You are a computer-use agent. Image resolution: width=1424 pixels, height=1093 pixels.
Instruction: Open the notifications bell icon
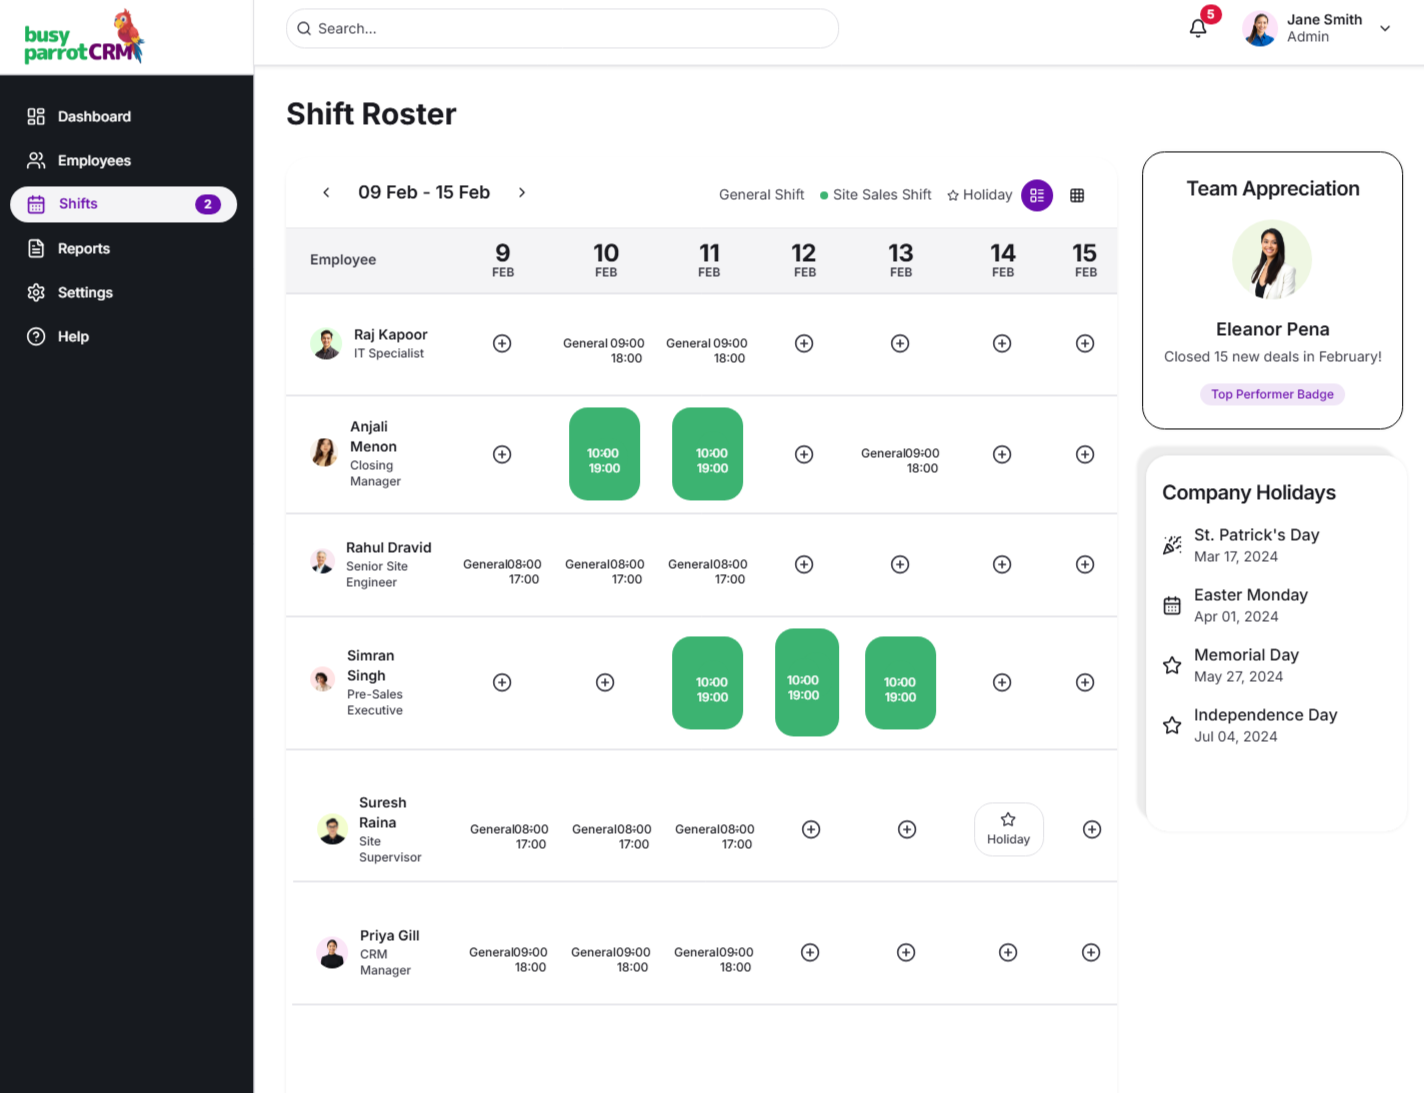[x=1198, y=28]
